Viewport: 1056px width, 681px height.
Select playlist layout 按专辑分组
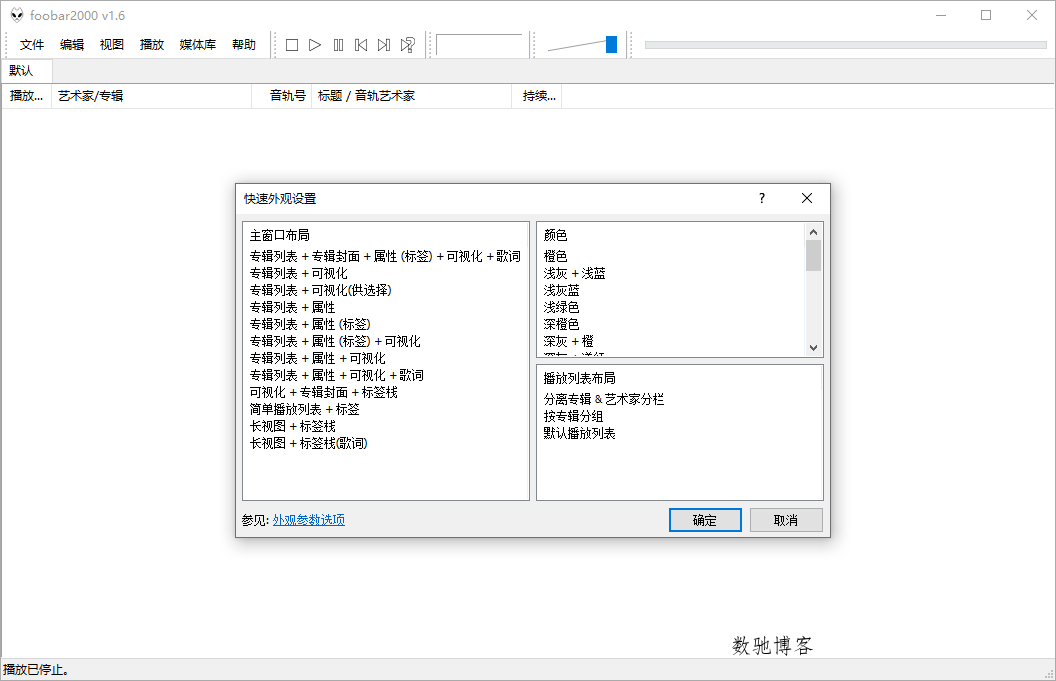click(573, 416)
